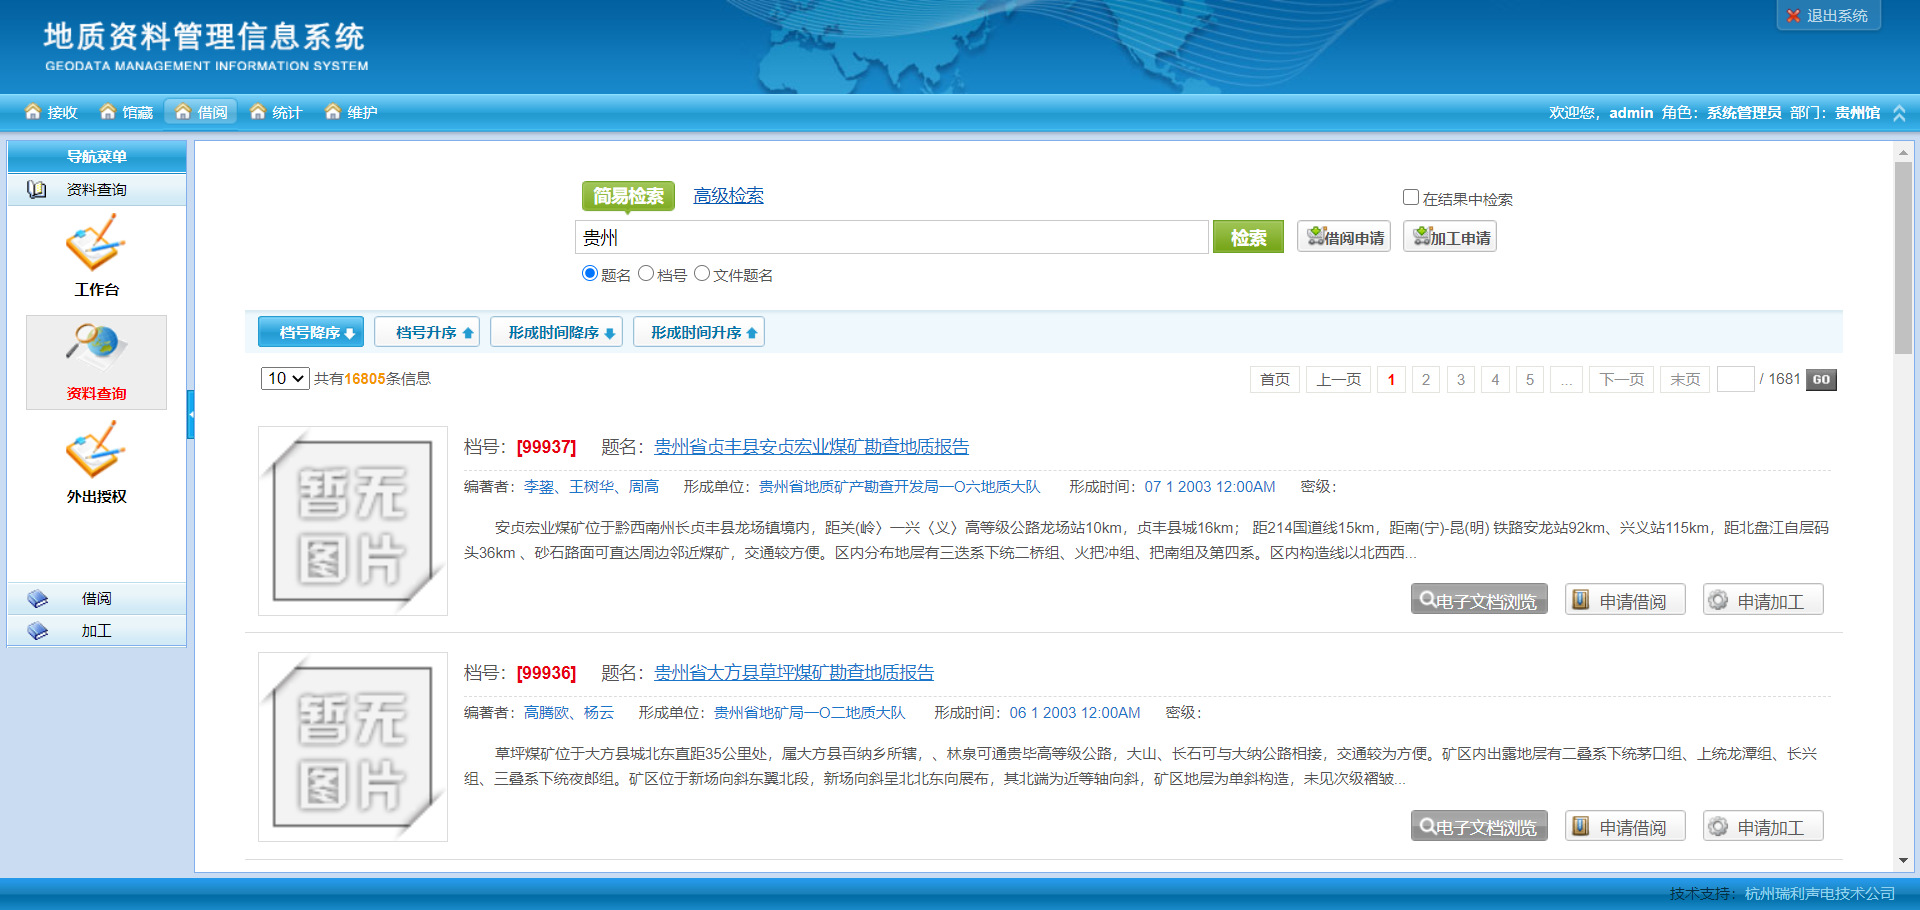
Task: Sort by 档号降序
Action: (311, 332)
